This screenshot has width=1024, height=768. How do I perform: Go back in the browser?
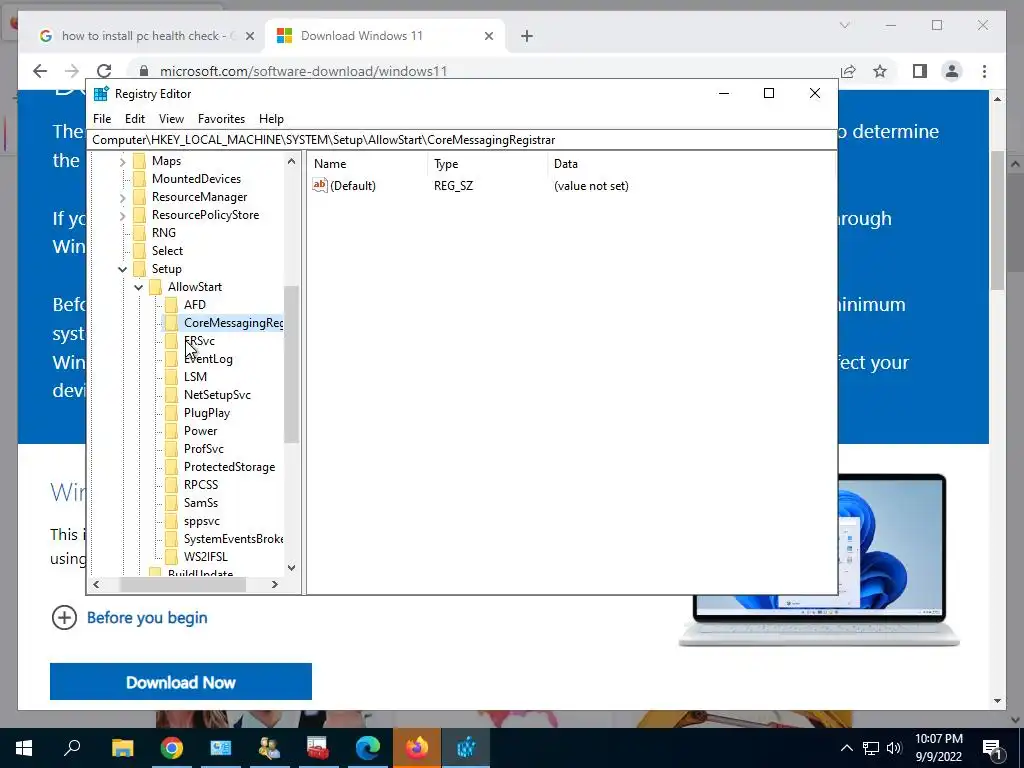[40, 71]
